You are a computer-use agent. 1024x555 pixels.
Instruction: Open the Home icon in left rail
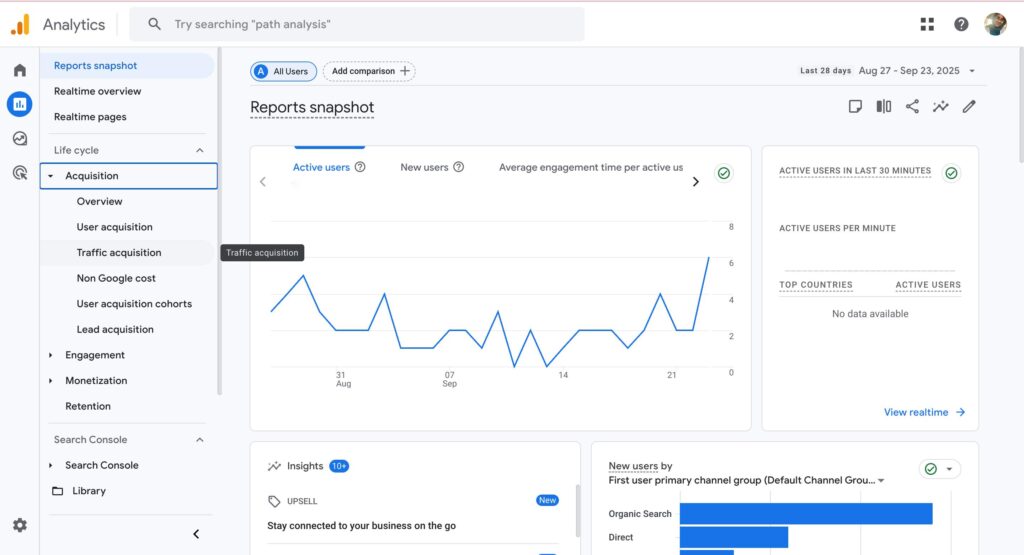pos(19,71)
